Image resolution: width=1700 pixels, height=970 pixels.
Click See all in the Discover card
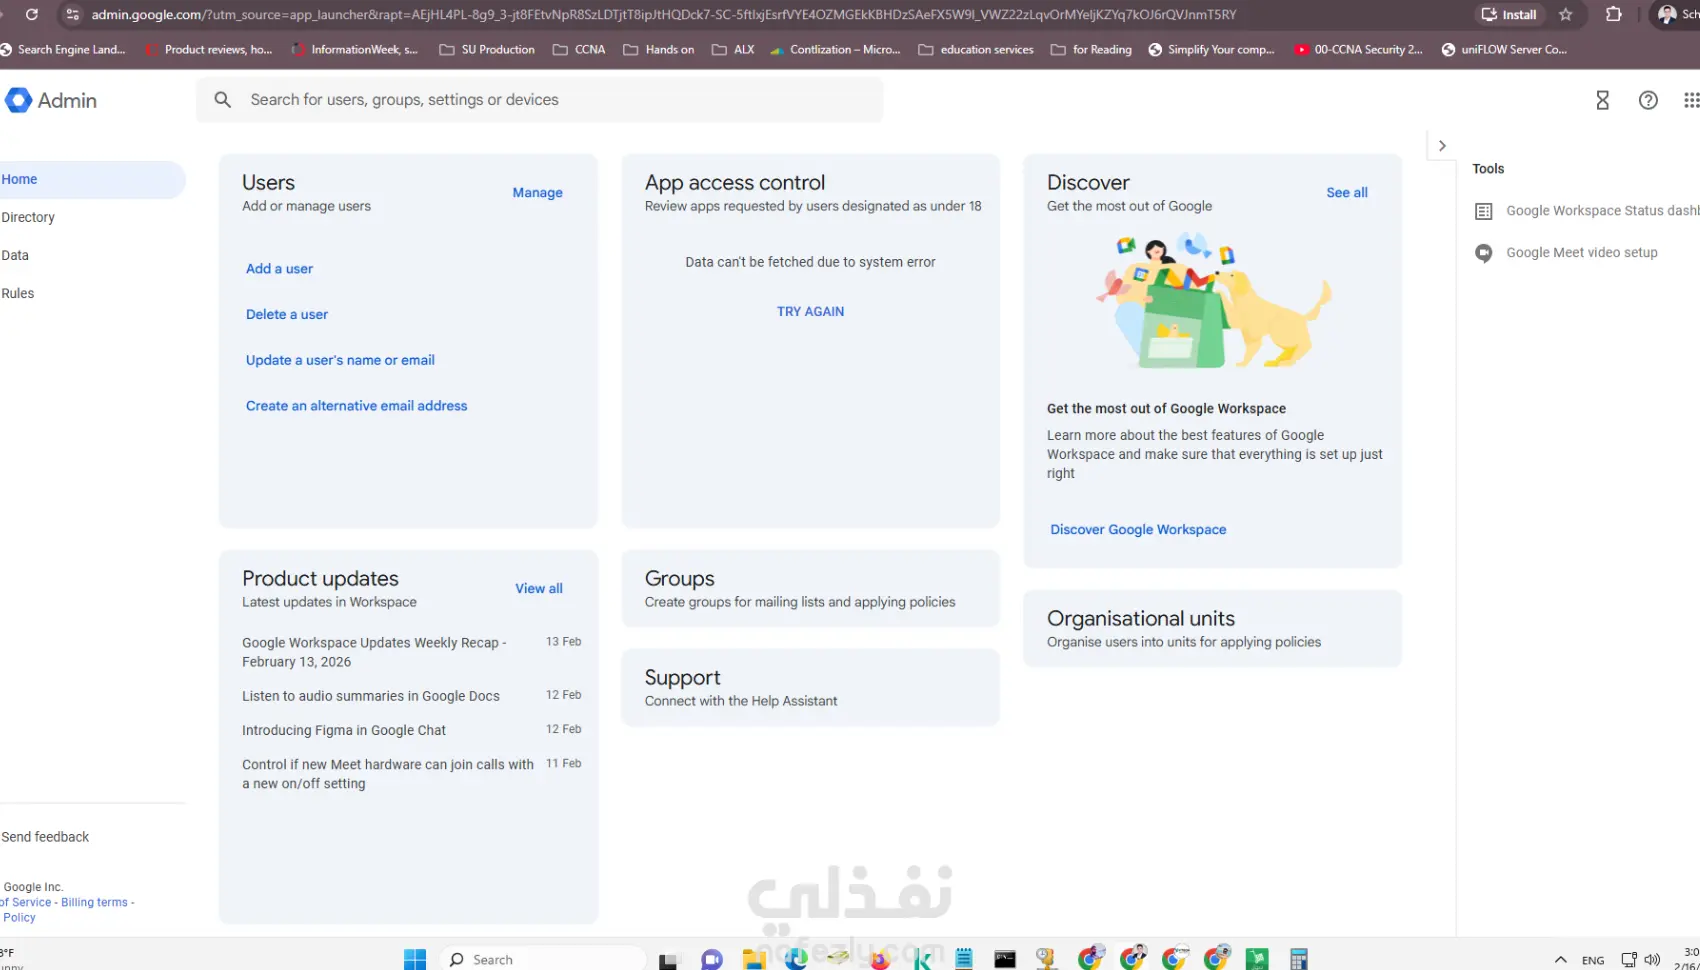pyautogui.click(x=1347, y=192)
